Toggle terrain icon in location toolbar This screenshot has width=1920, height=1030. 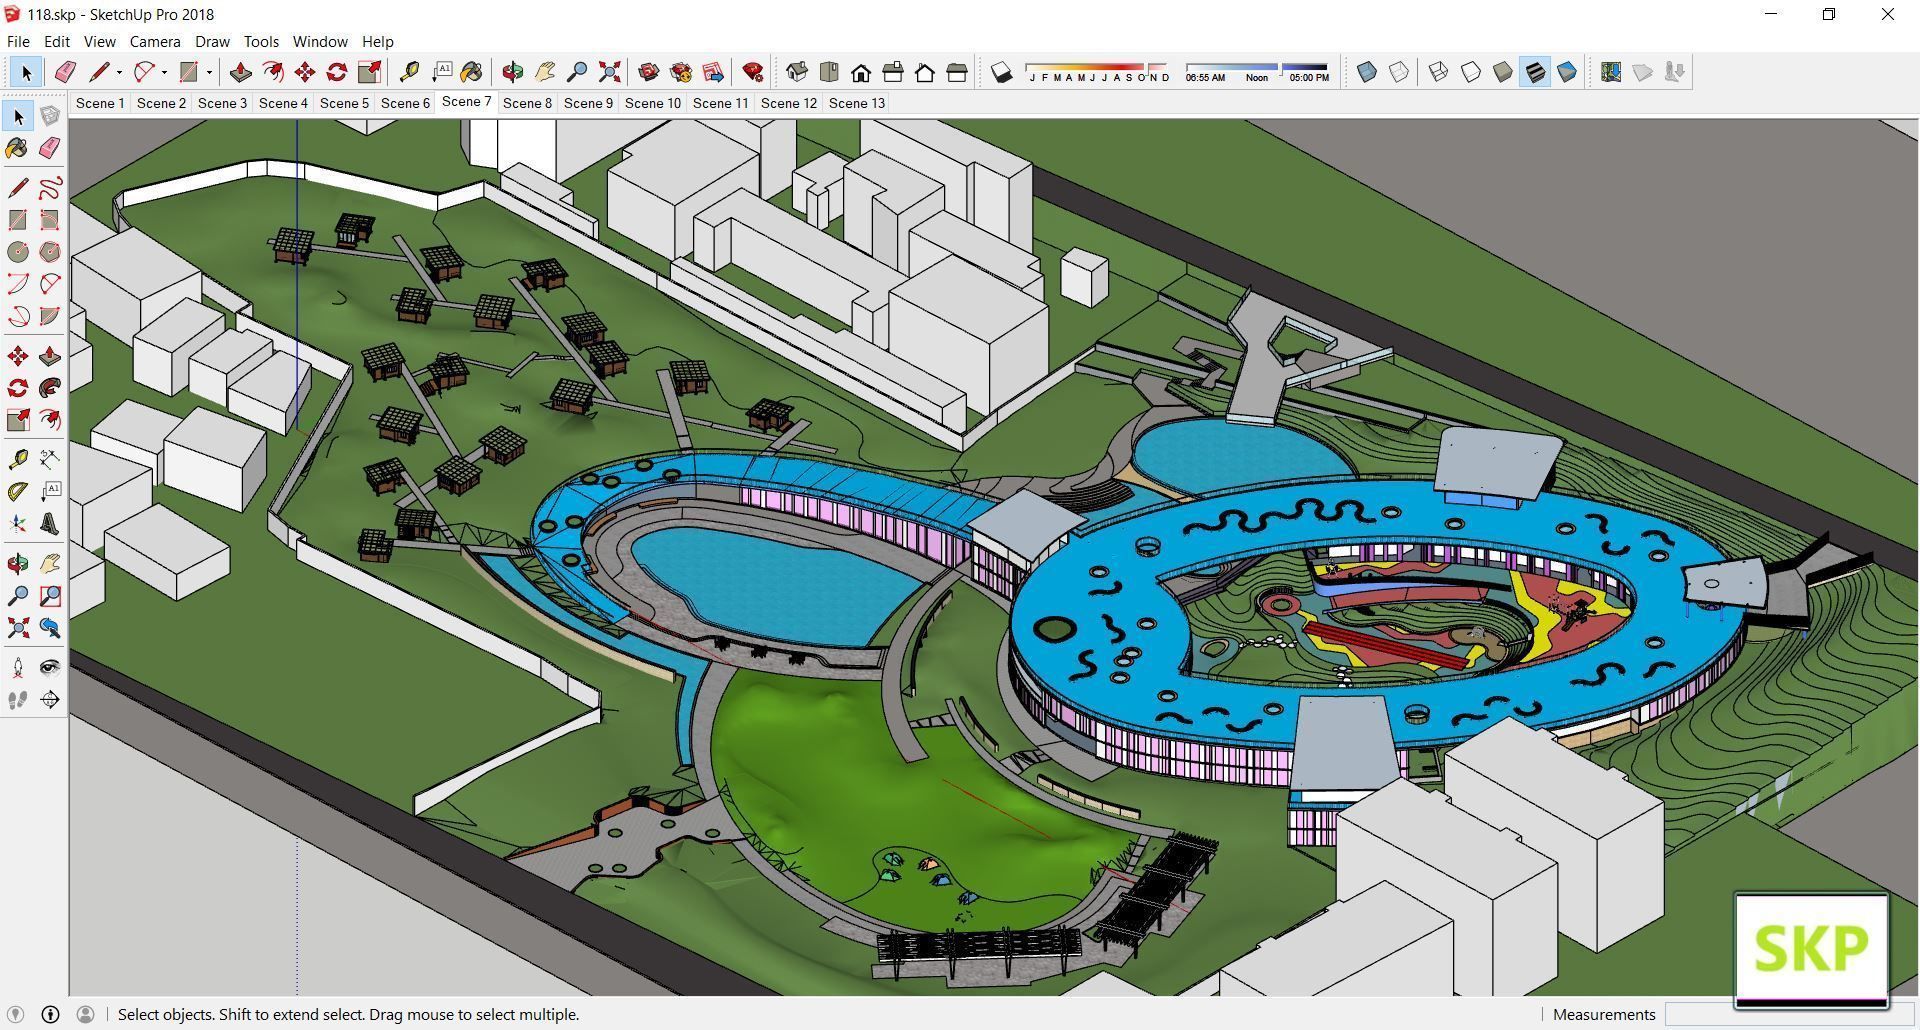[x=1643, y=72]
